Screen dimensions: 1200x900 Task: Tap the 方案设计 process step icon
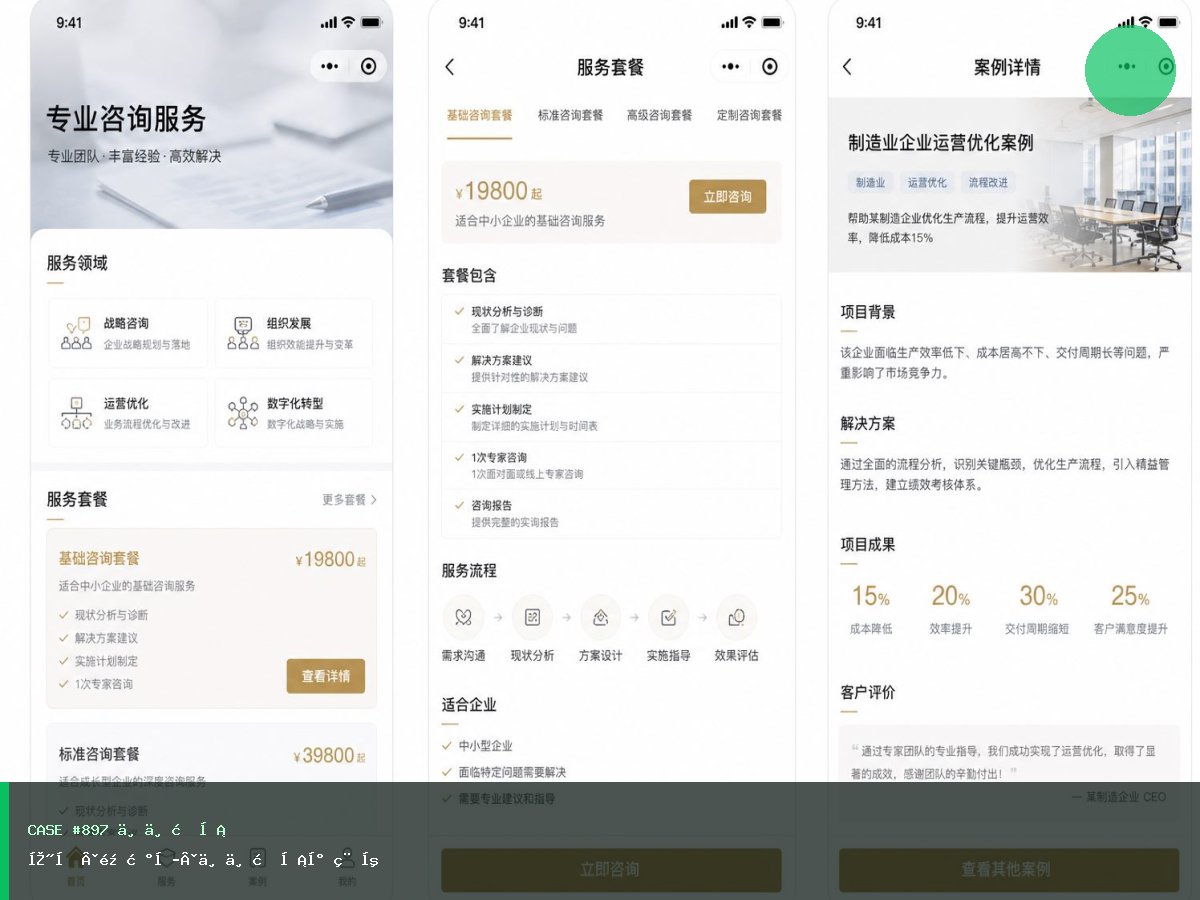(x=600, y=617)
